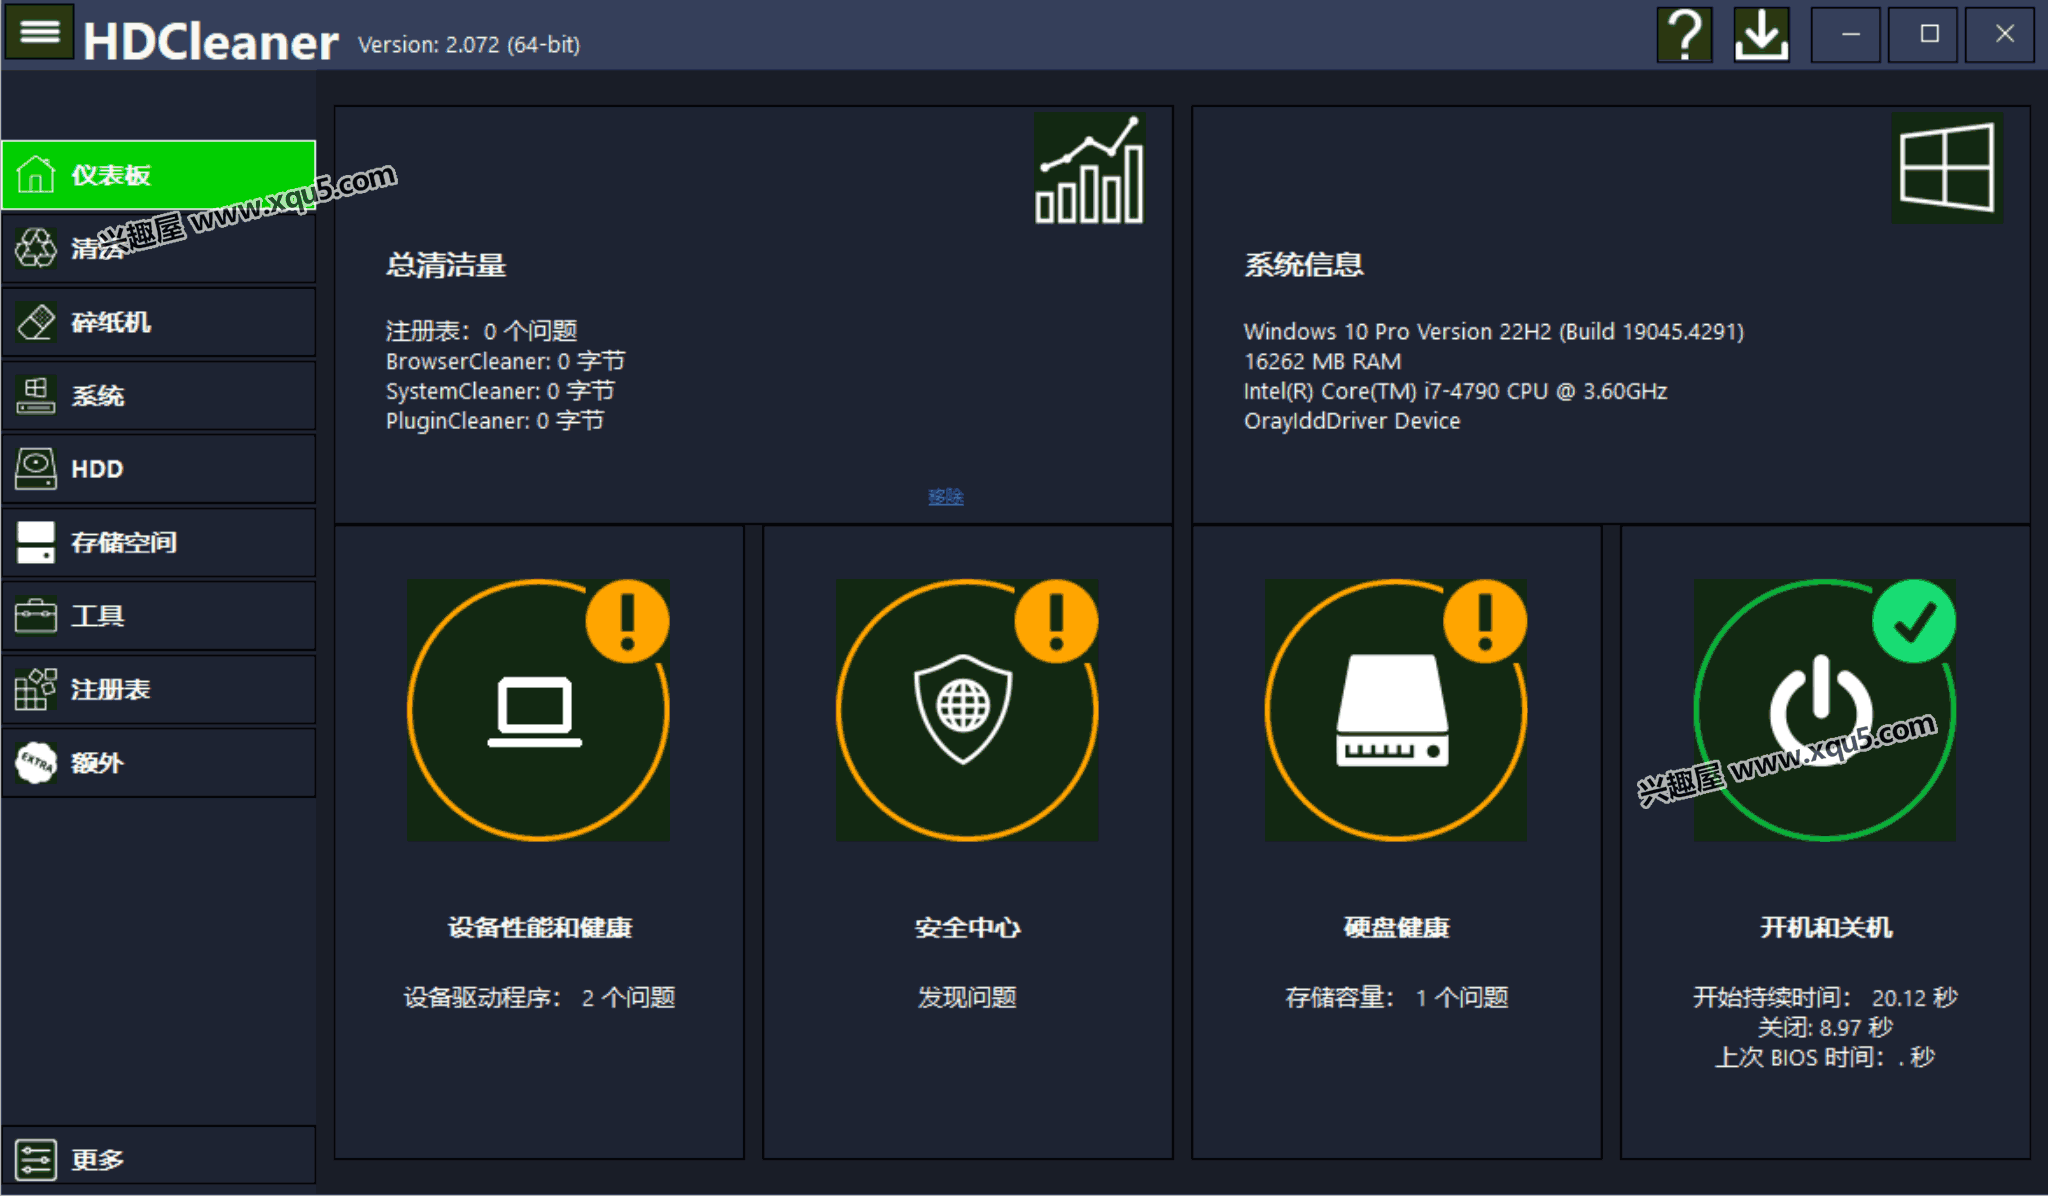
Task: Open 更多 at the sidebar bottom
Action: click(x=159, y=1157)
